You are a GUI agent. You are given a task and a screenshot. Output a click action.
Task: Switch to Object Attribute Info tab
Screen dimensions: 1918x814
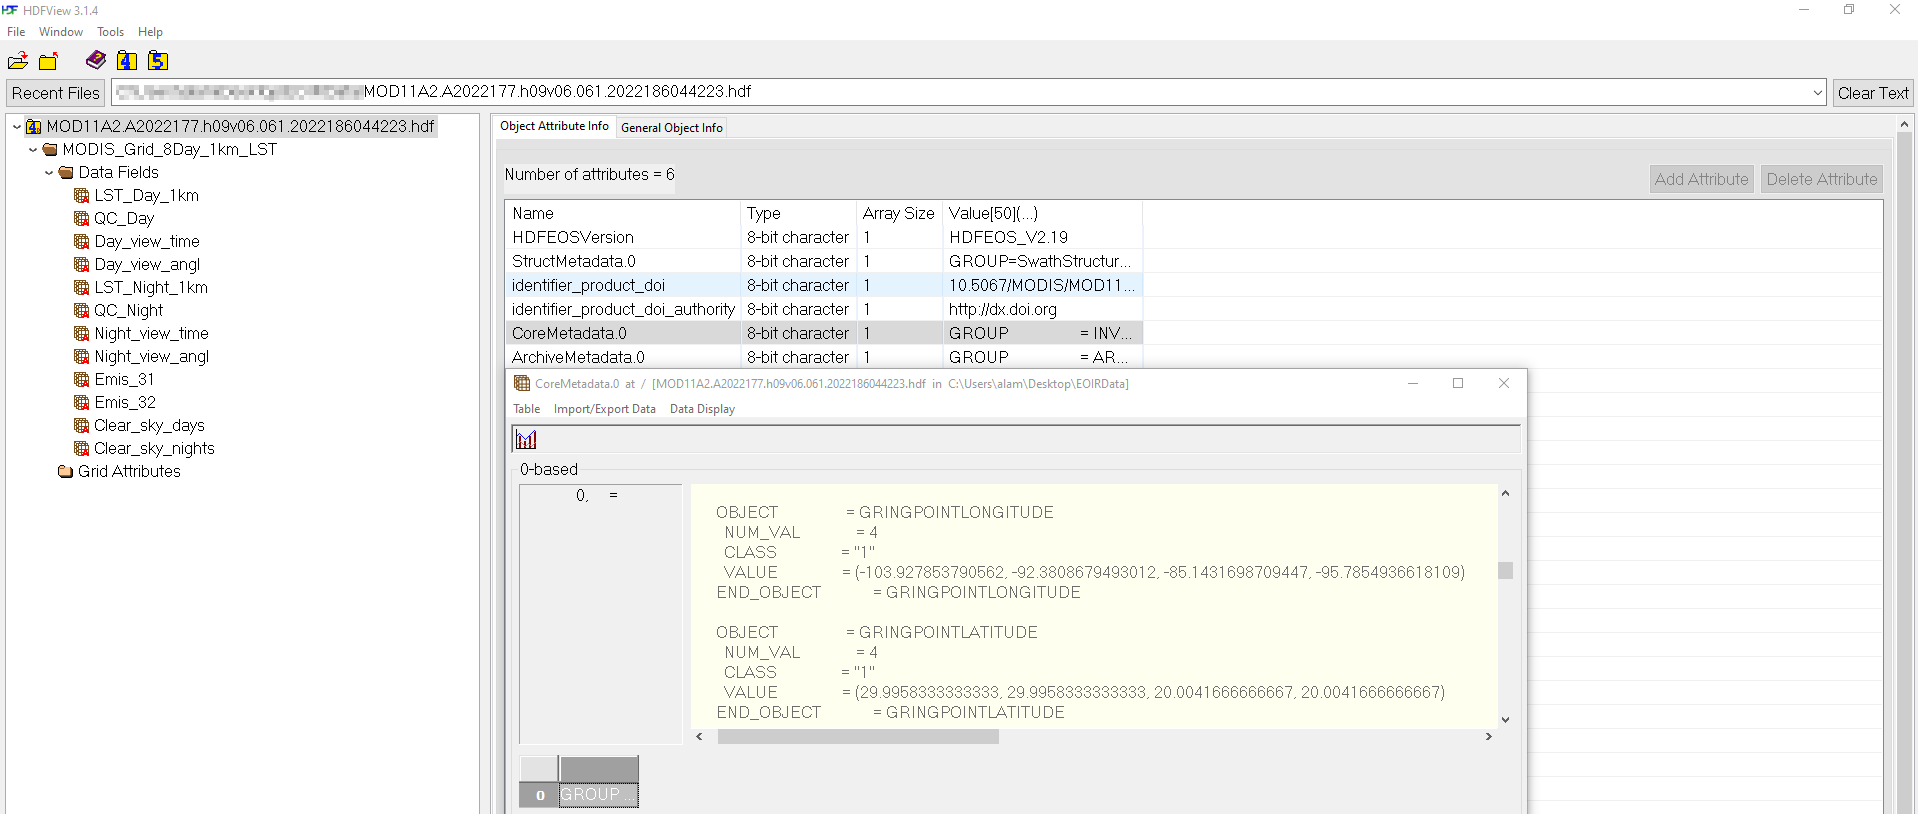coord(554,126)
